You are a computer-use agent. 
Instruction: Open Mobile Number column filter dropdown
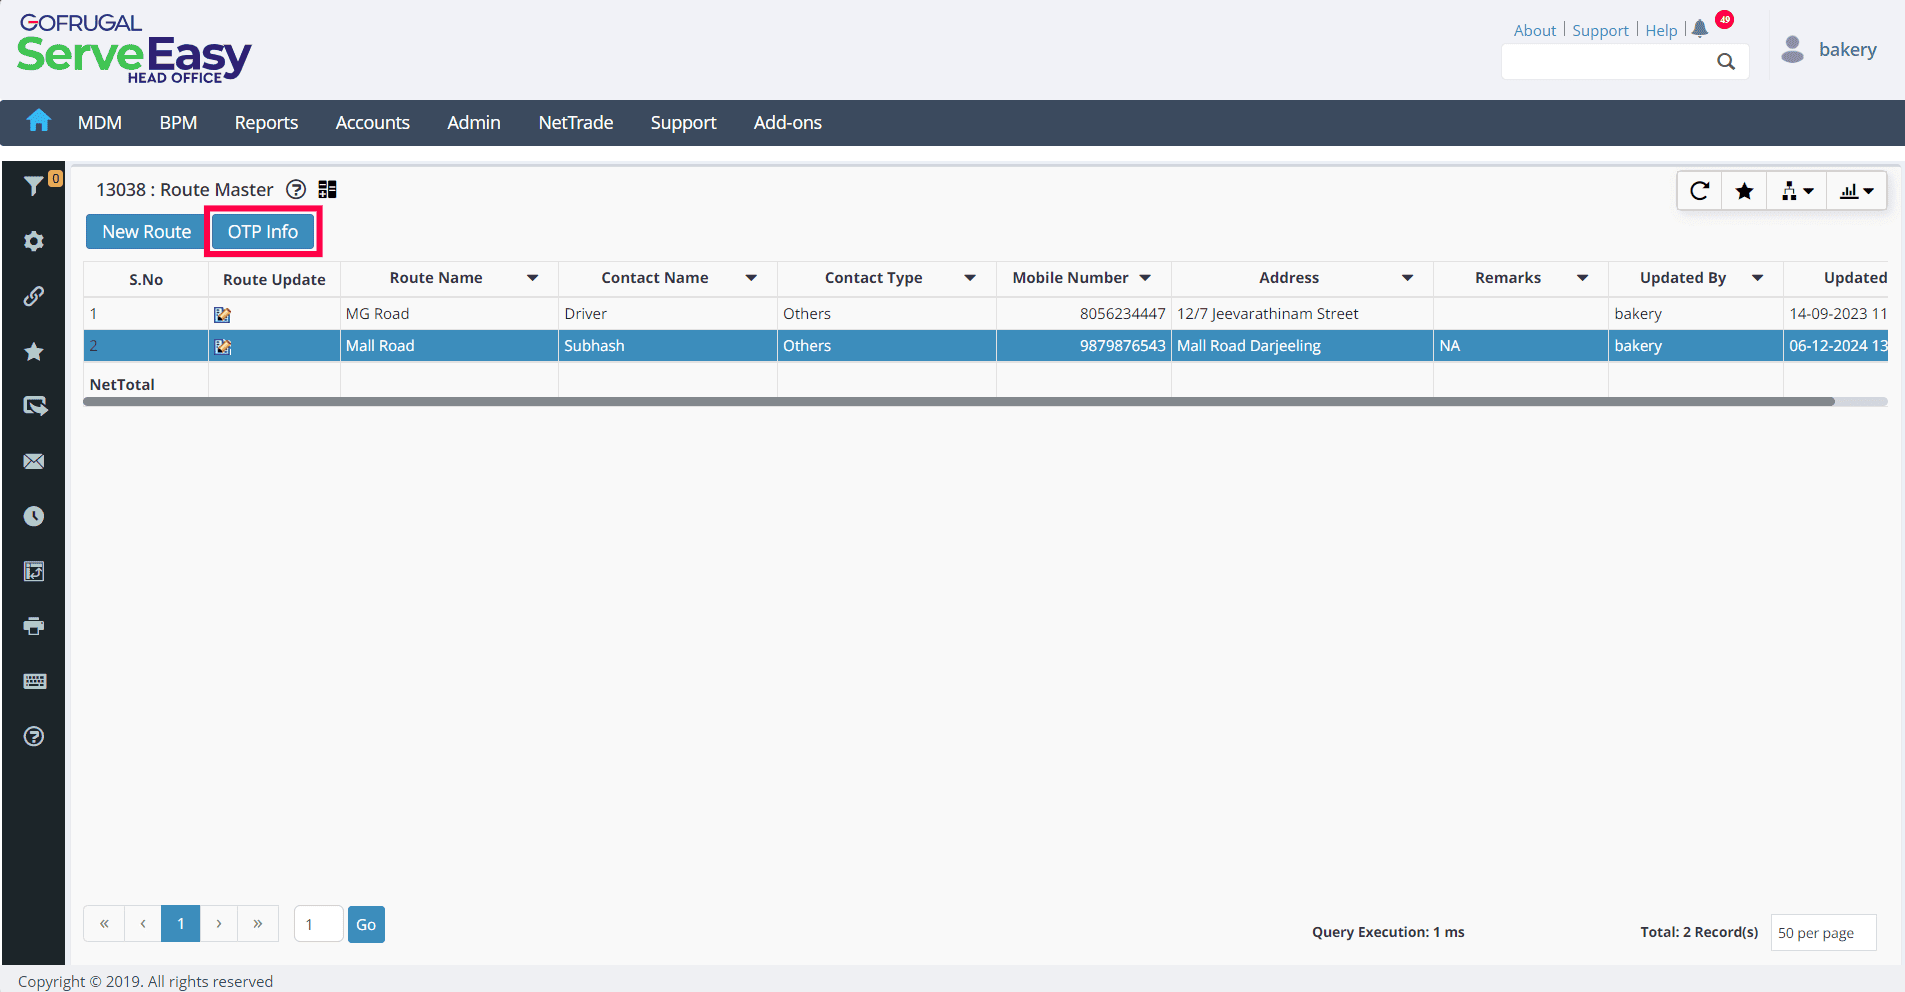(x=1145, y=278)
